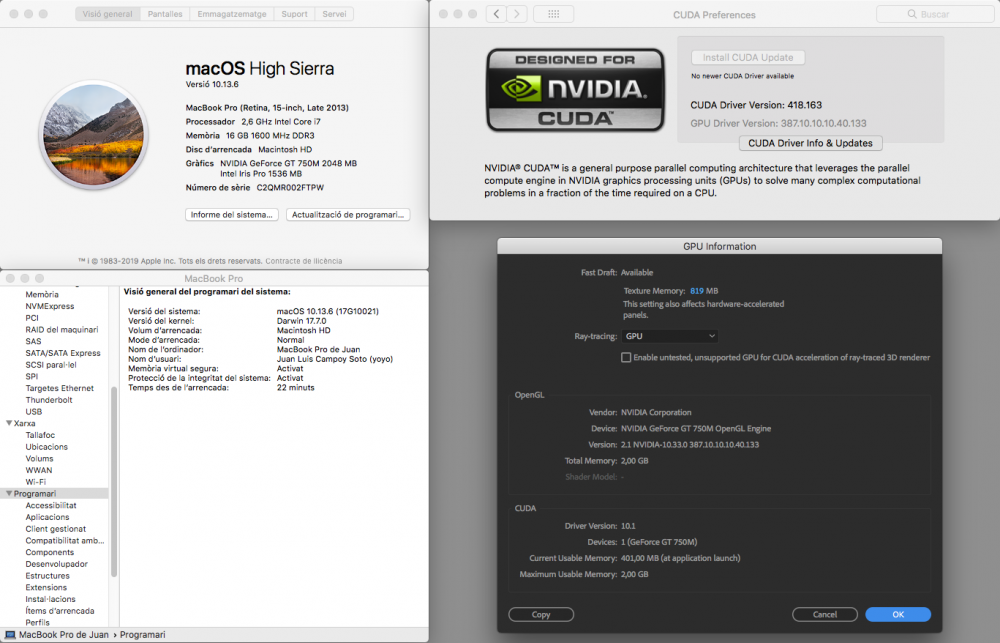Select Memòria in the sidebar

pyautogui.click(x=42, y=295)
